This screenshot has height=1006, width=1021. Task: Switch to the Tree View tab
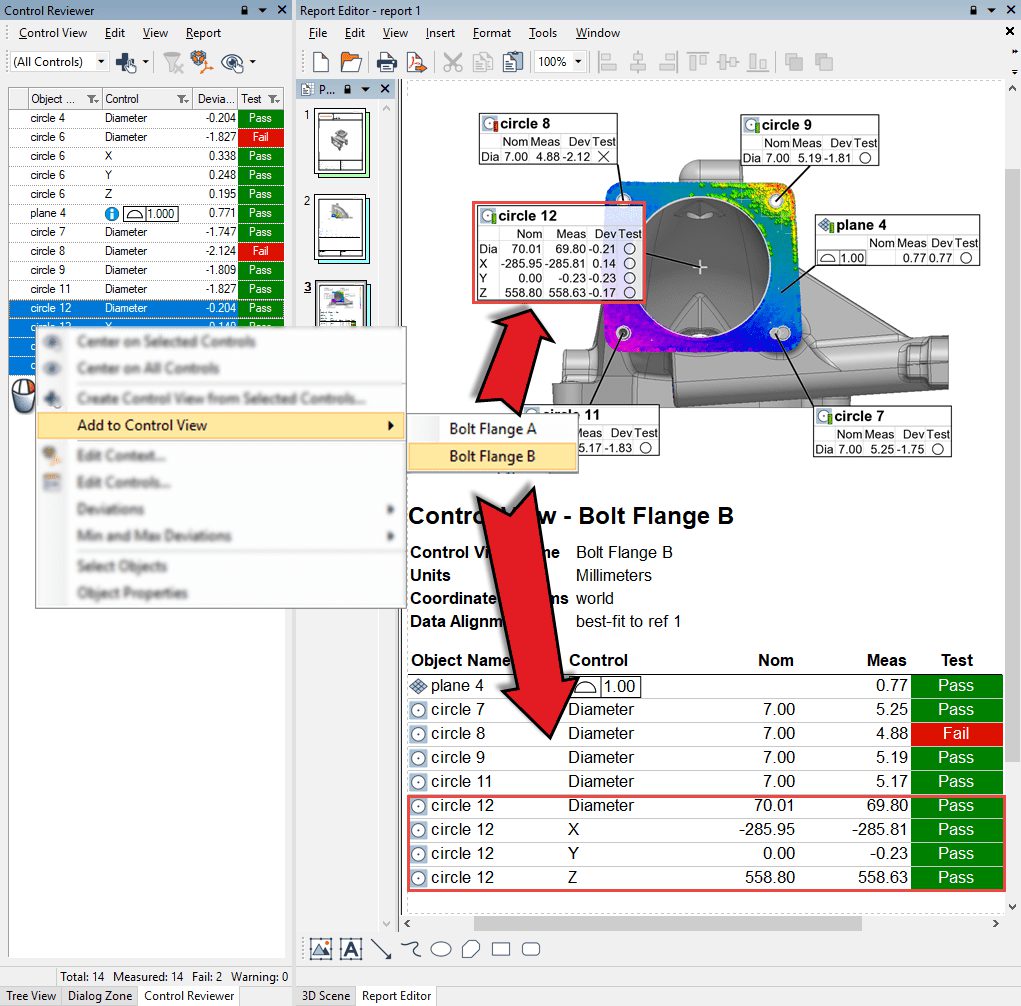(x=32, y=996)
